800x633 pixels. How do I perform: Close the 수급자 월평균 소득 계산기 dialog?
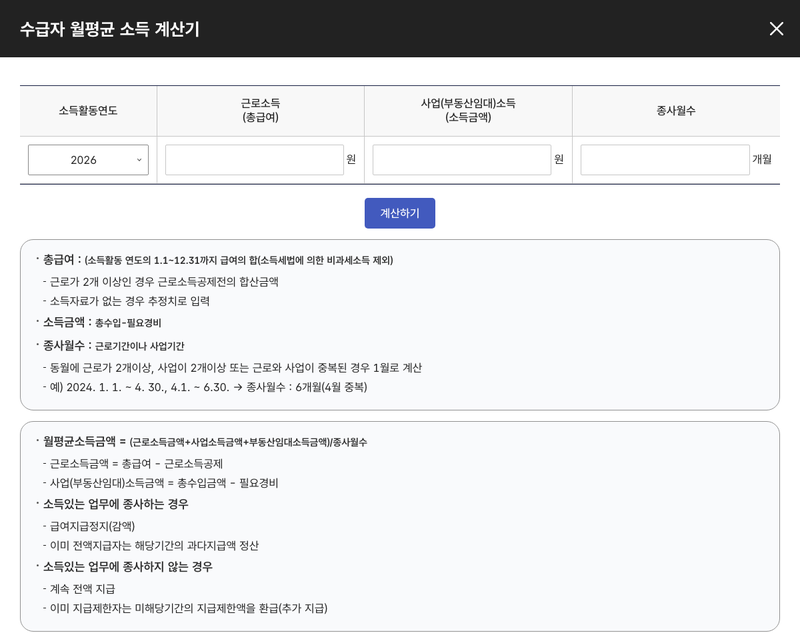click(776, 29)
